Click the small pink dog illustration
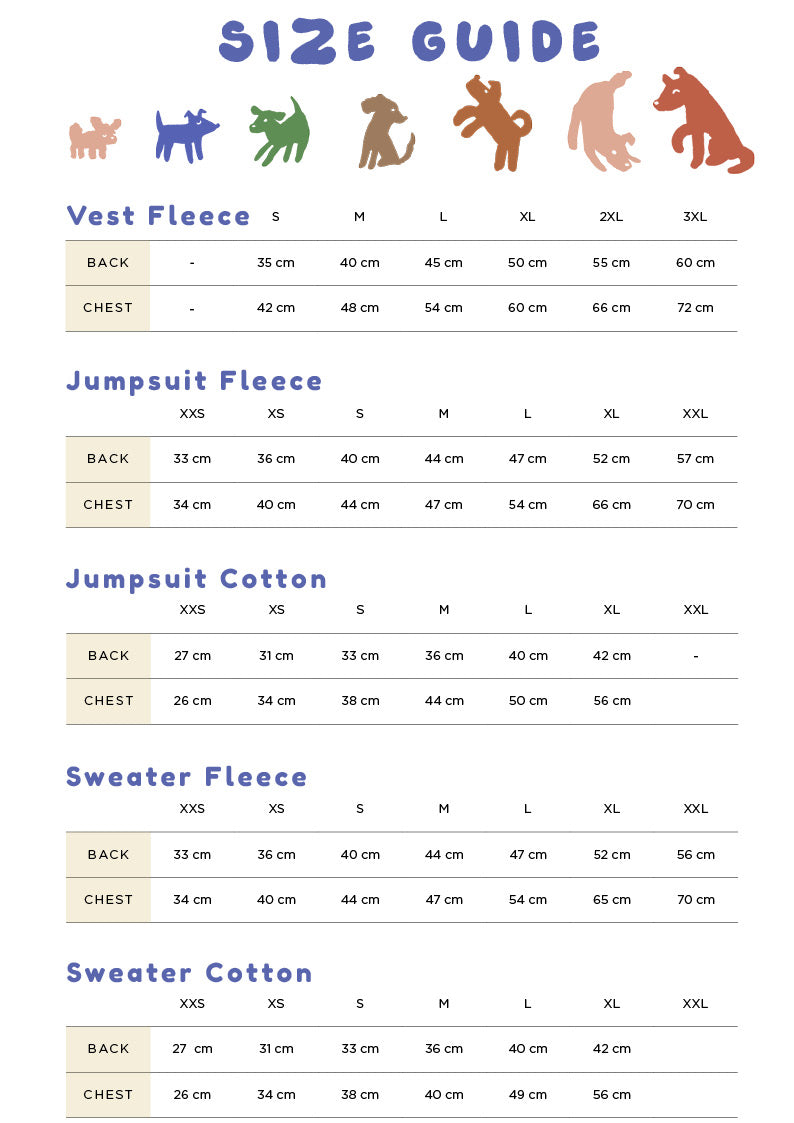Screen dimensions: 794x1123 [x=94, y=138]
